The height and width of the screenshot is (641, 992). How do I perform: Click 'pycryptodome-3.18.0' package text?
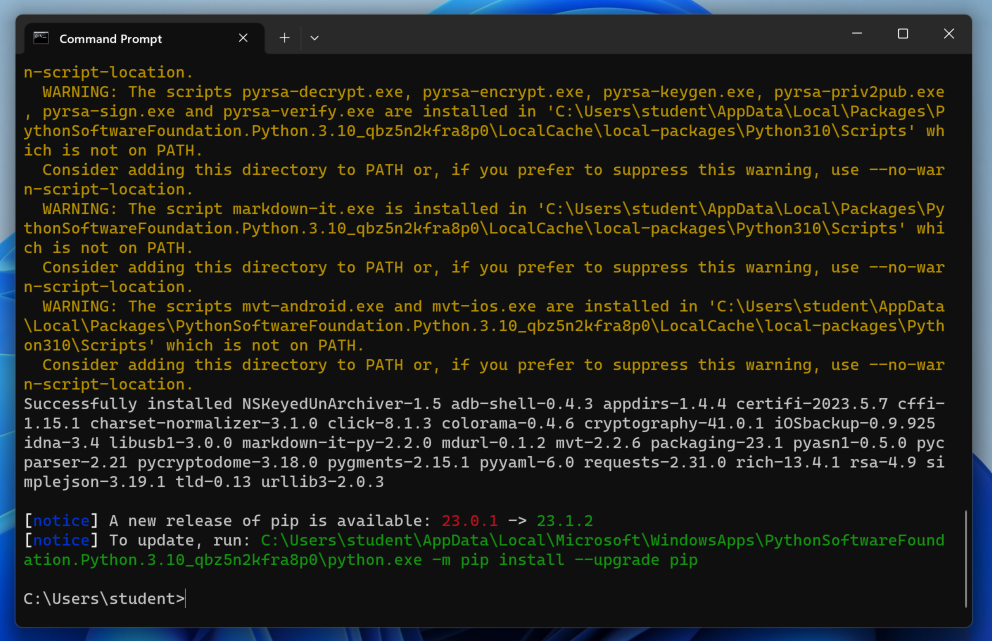[227, 463]
